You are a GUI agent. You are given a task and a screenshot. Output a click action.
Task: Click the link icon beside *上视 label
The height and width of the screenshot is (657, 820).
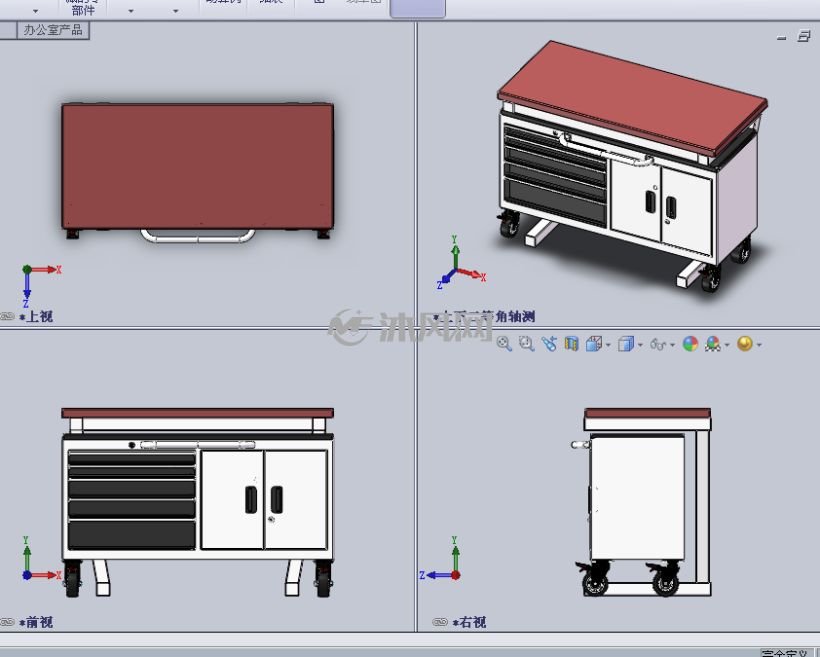(x=7, y=316)
